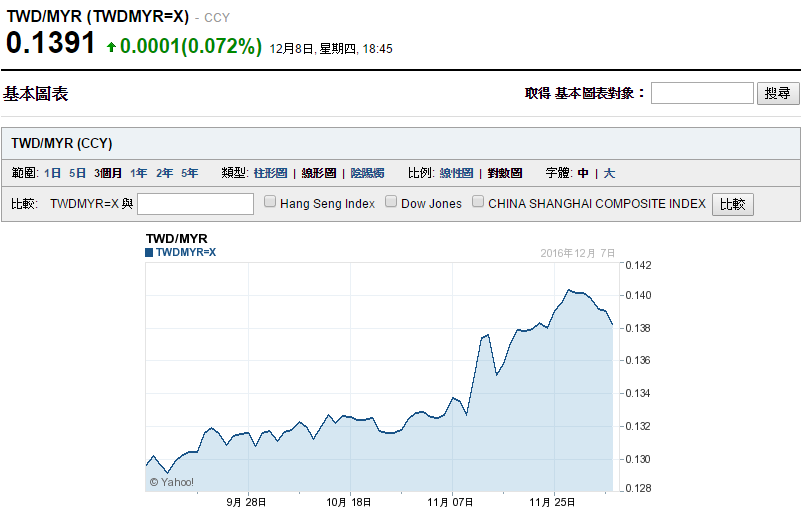Select the 1日 range link
This screenshot has height=520, width=810.
[x=52, y=173]
